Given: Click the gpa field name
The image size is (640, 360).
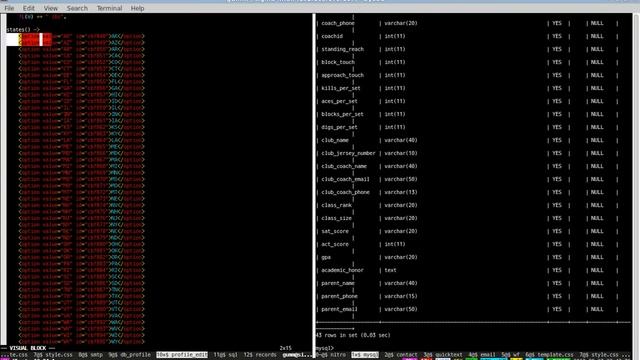Looking at the screenshot, I should pyautogui.click(x=326, y=258).
